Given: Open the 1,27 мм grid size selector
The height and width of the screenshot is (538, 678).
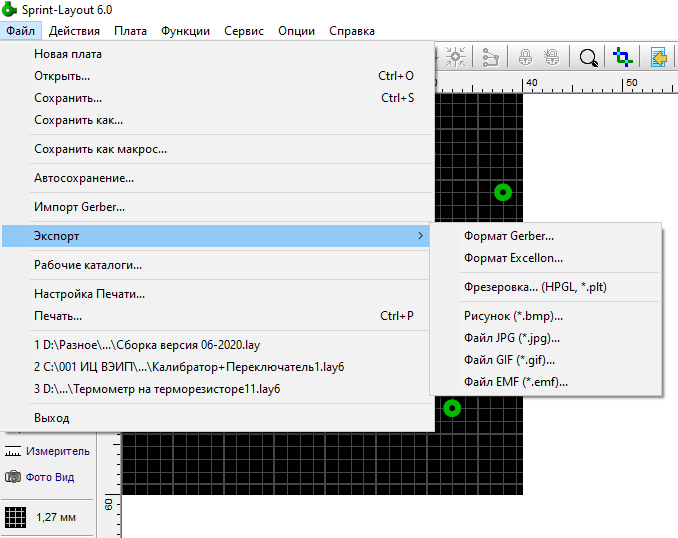Looking at the screenshot, I should [56, 517].
